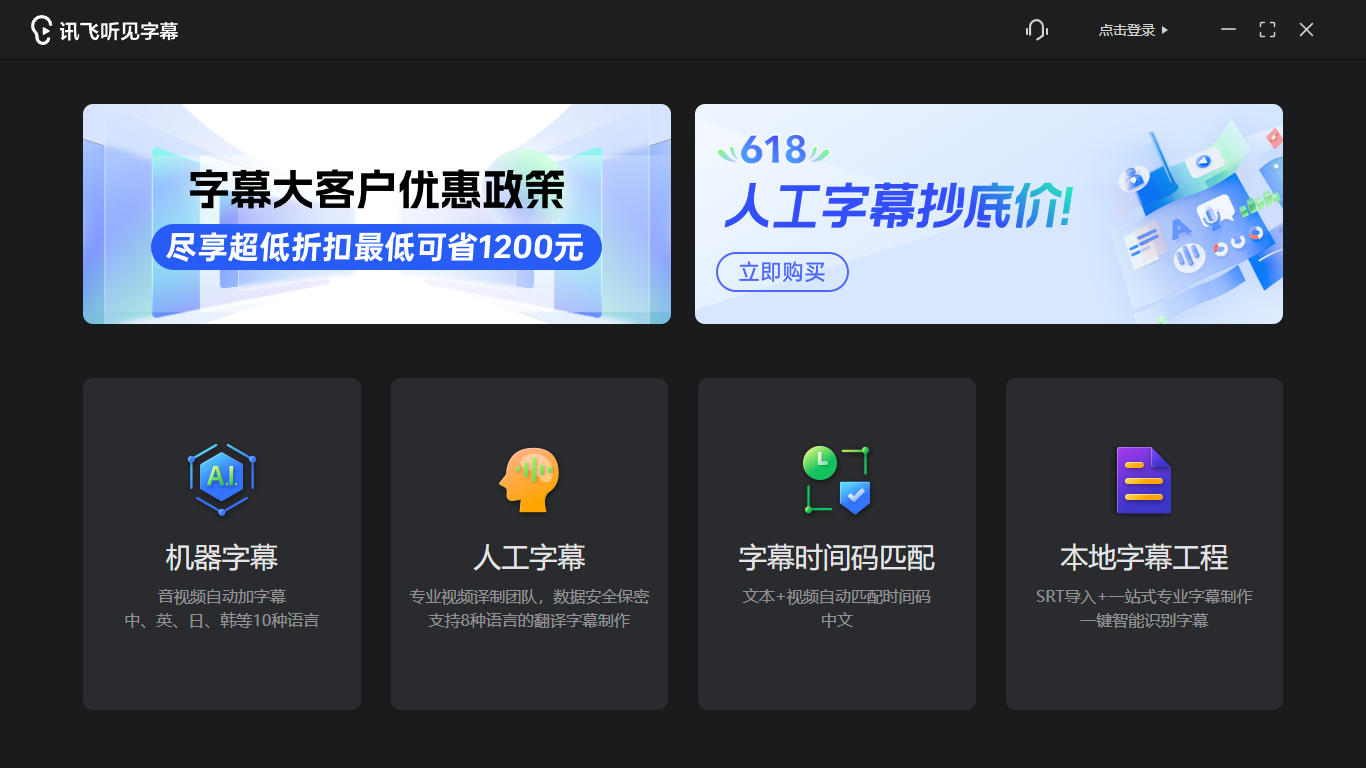Open the 618 人工字幕抄底价 promotion banner
The height and width of the screenshot is (768, 1366).
point(988,213)
